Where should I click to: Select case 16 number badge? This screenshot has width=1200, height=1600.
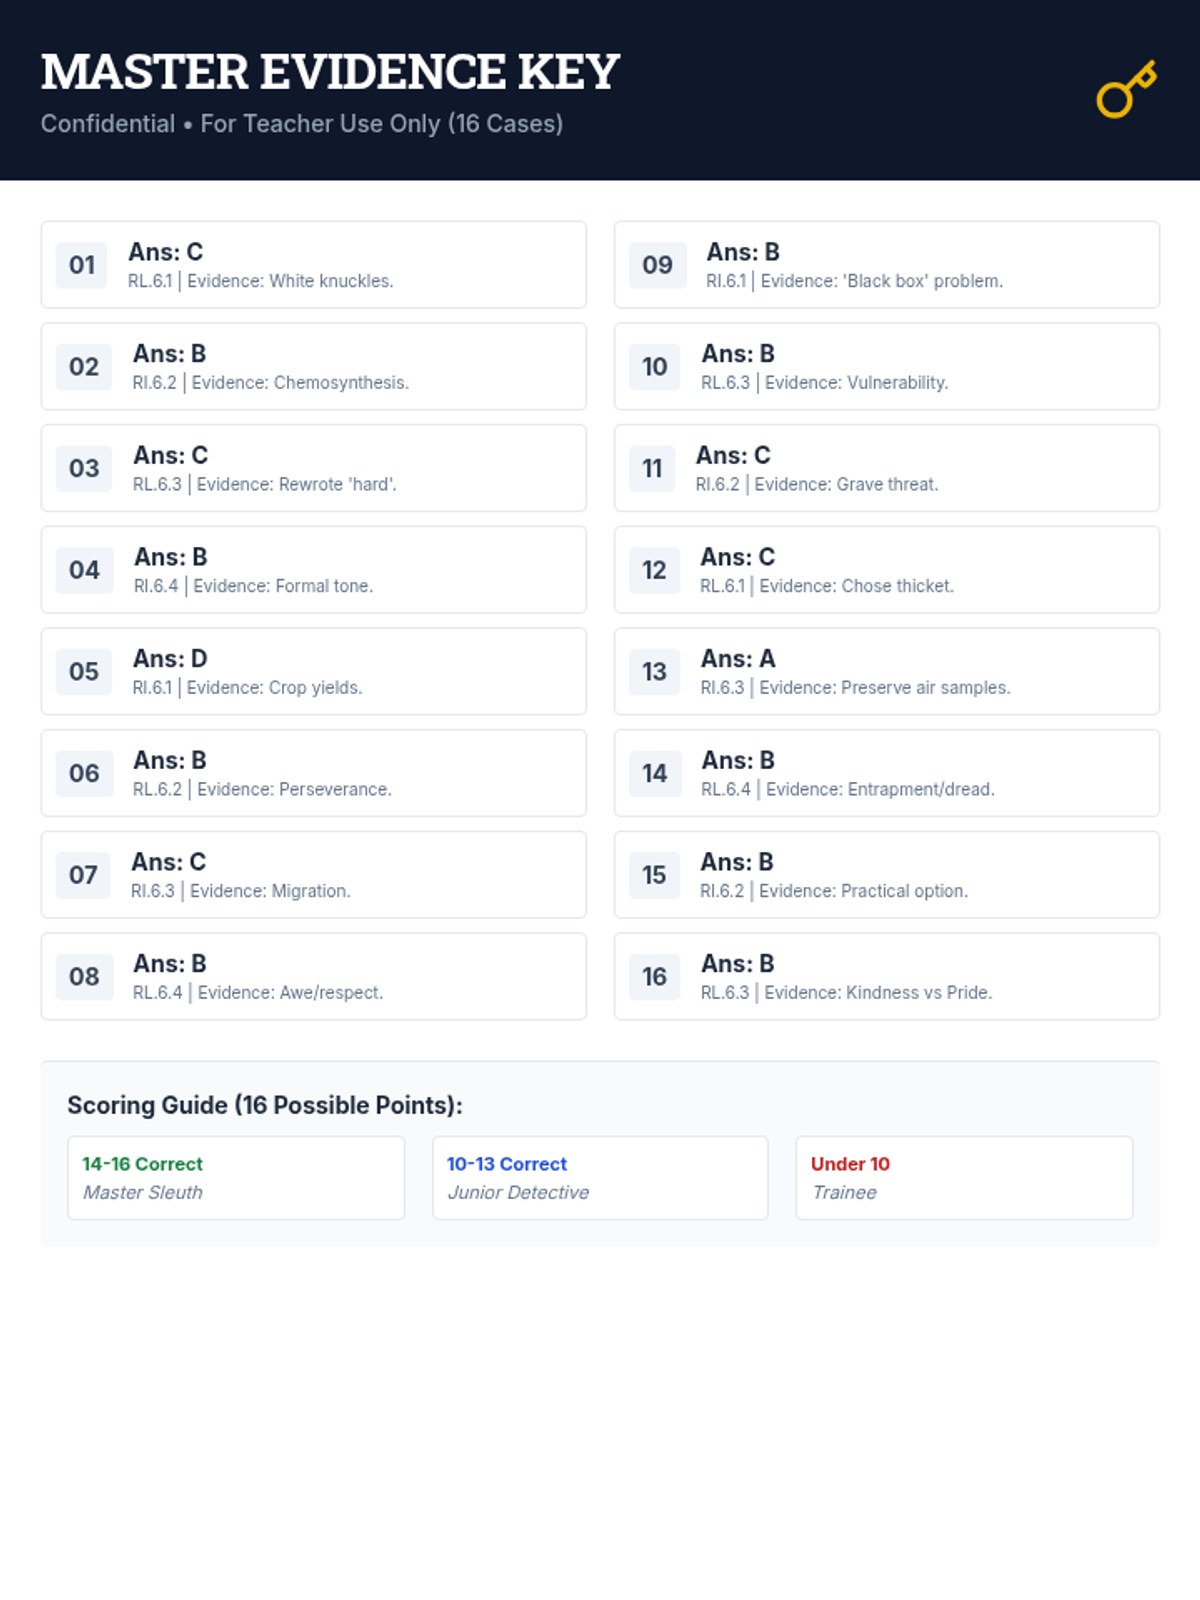654,977
